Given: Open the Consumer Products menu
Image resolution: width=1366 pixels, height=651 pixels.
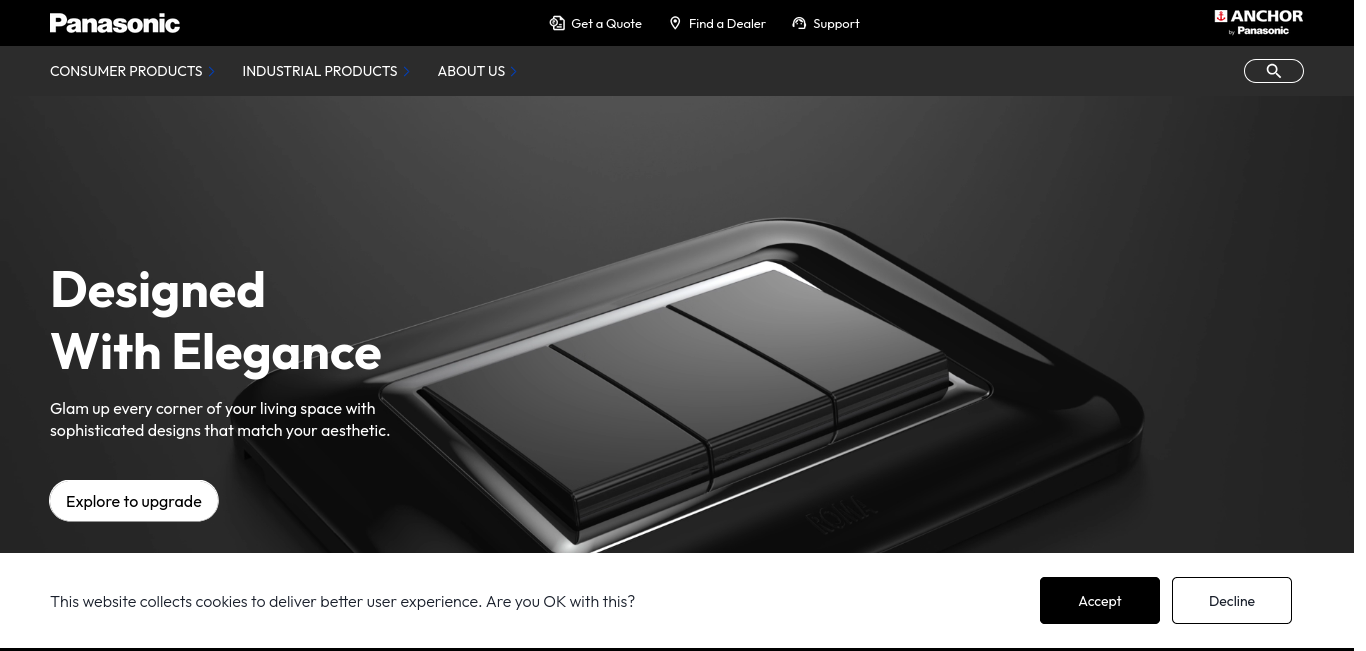Looking at the screenshot, I should pyautogui.click(x=126, y=71).
